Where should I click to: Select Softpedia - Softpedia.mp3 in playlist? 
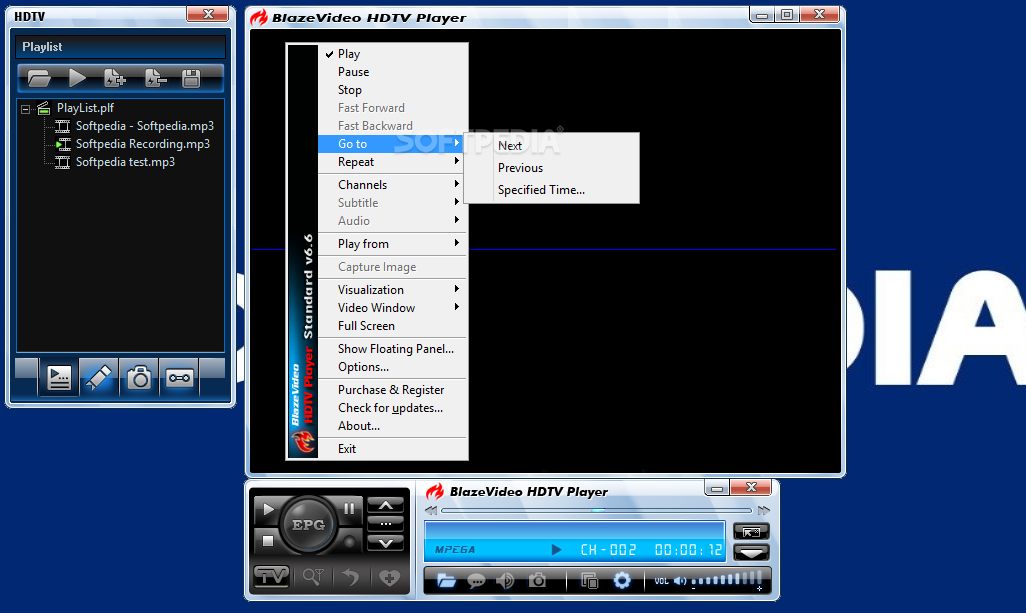tap(145, 126)
